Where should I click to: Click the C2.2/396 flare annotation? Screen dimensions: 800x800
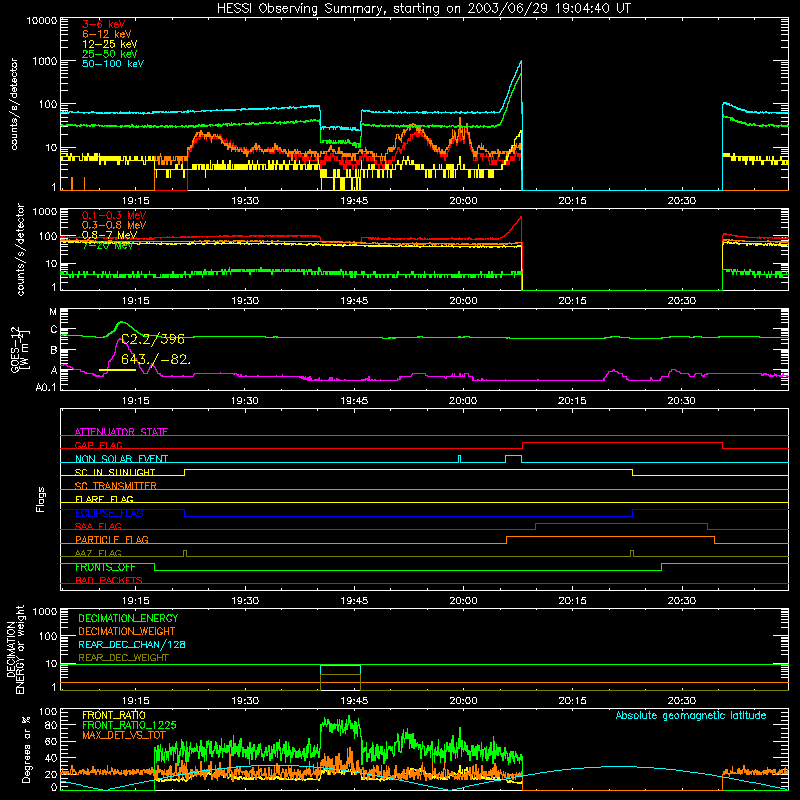coord(153,339)
